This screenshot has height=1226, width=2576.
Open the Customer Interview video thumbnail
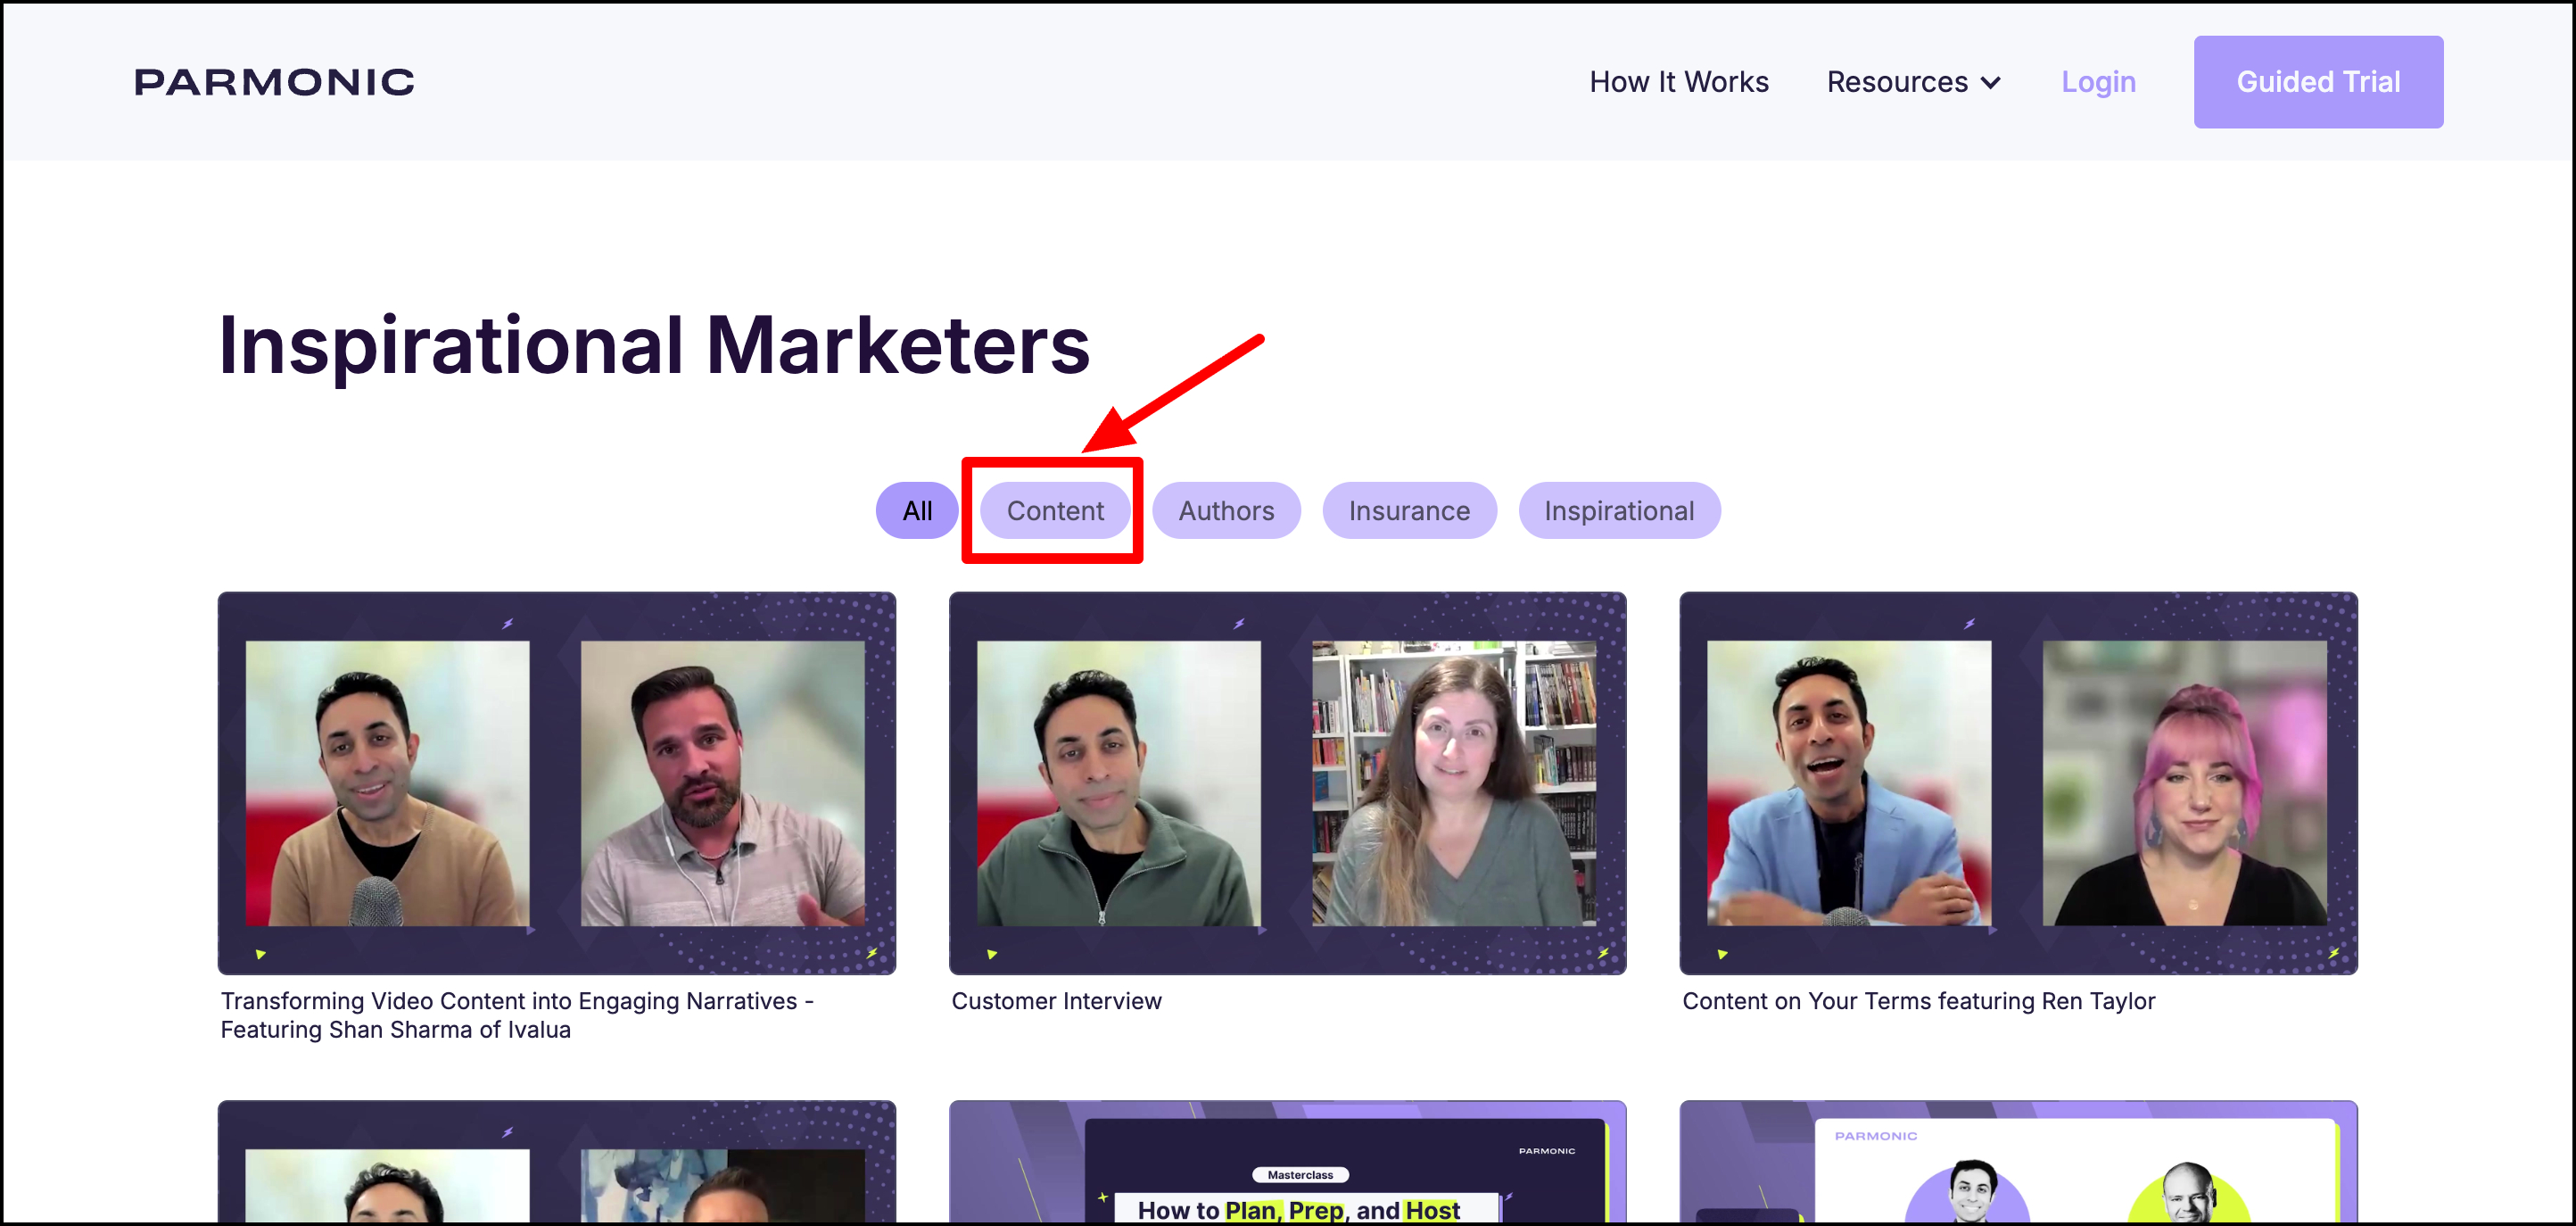1287,783
